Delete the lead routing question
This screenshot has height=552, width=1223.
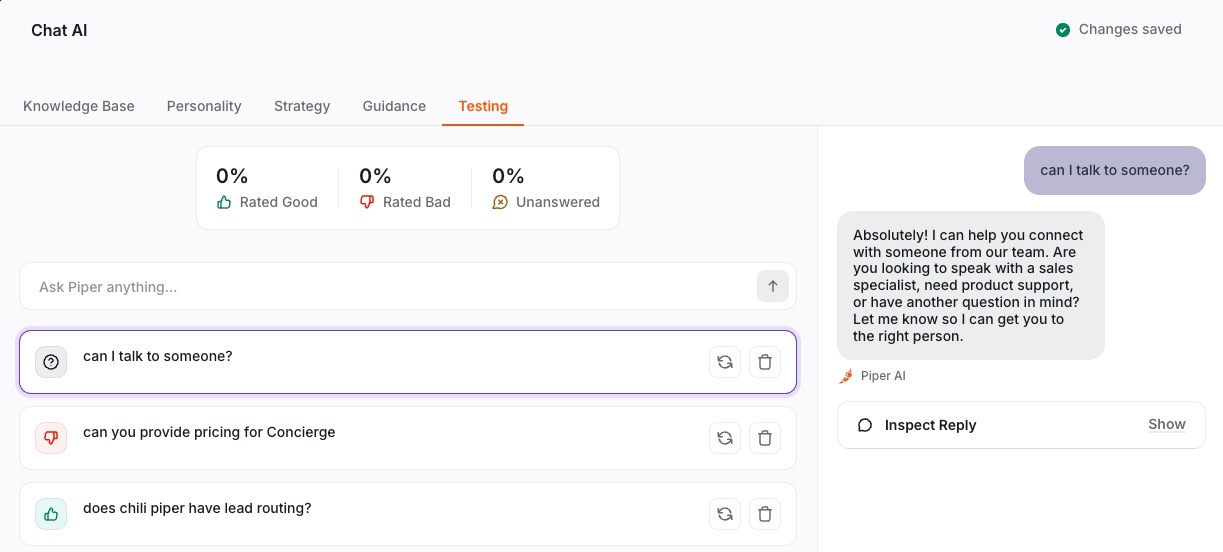(x=765, y=514)
